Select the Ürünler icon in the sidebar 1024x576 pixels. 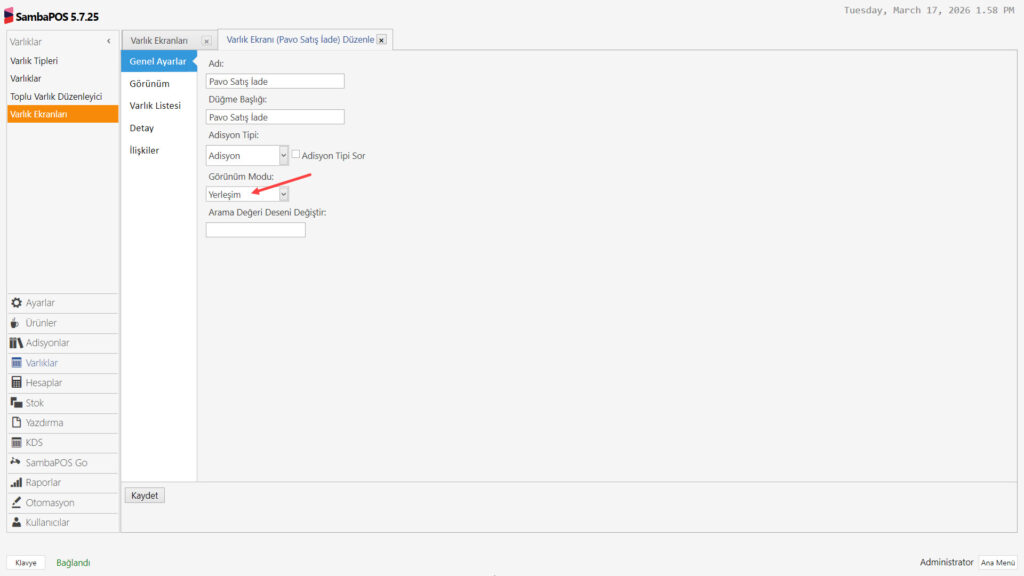(x=16, y=323)
